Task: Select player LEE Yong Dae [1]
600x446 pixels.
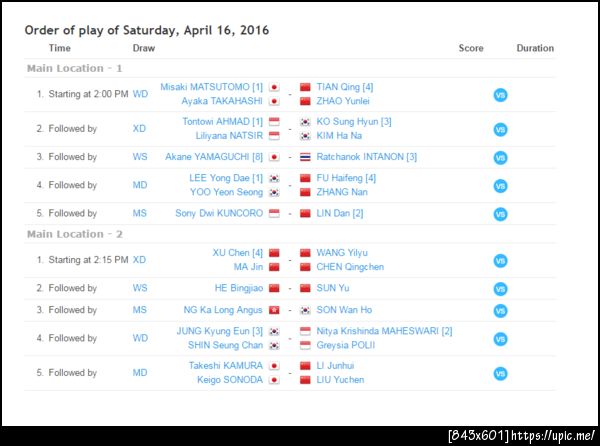Action: coord(226,178)
